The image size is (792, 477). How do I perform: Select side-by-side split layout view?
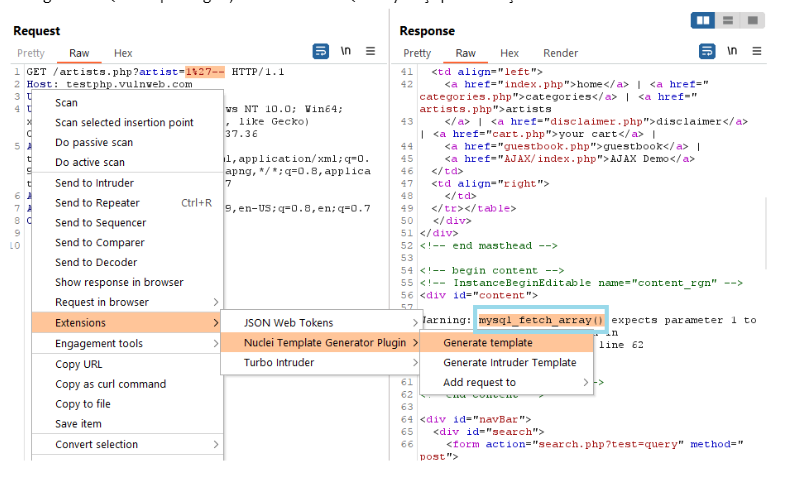(703, 20)
